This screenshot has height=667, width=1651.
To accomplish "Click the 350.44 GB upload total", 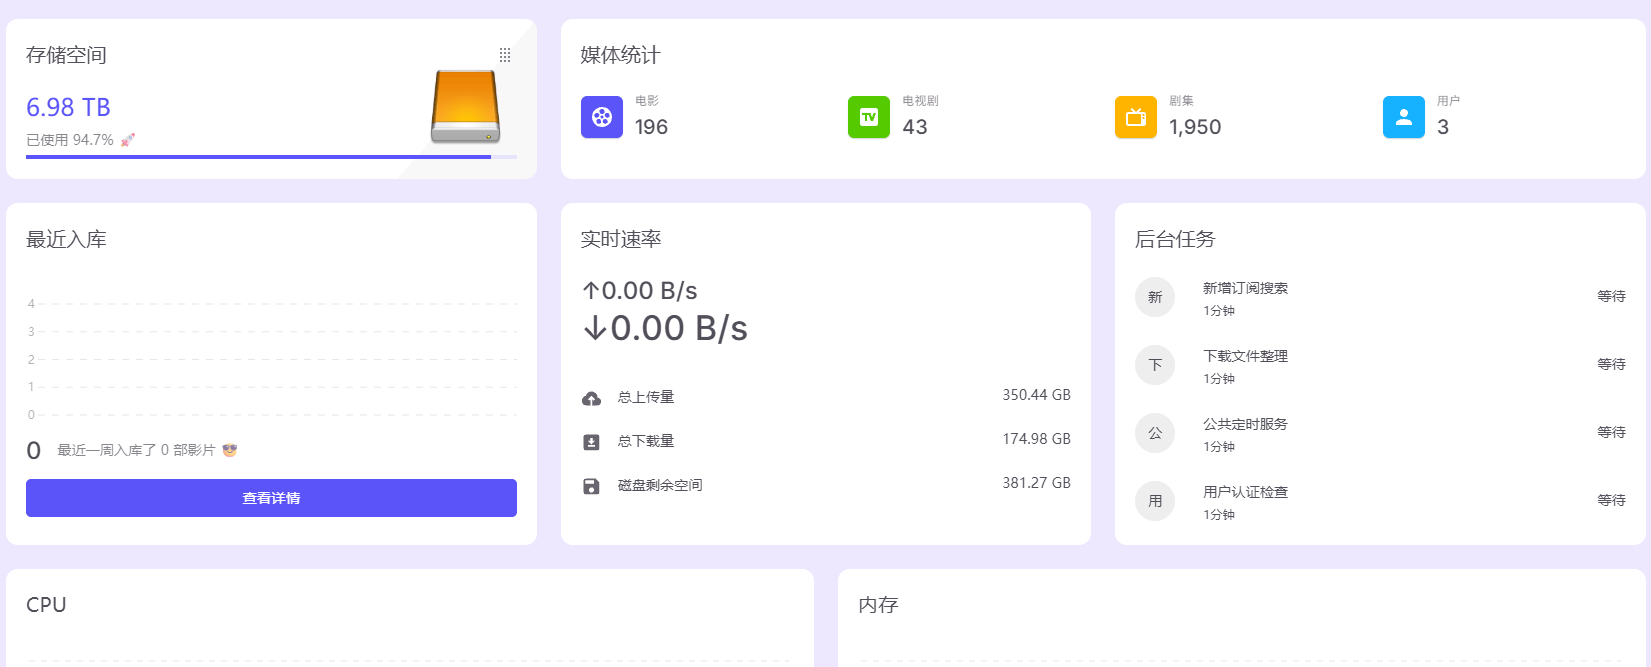I will [x=1036, y=395].
